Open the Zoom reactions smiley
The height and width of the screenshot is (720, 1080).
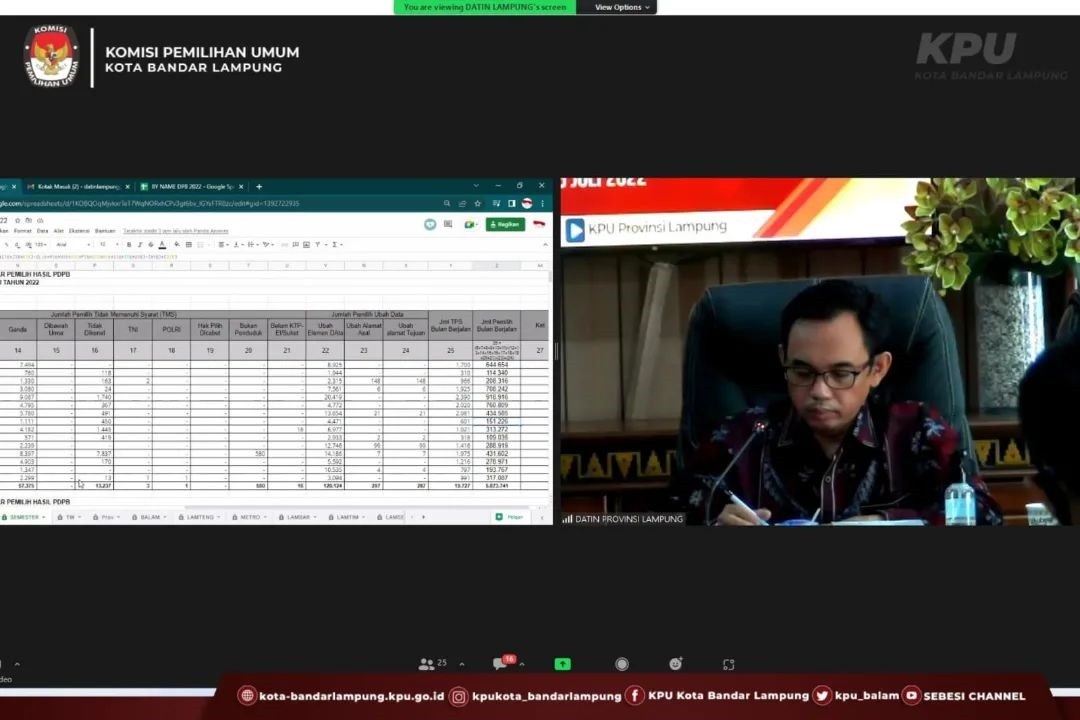pos(676,664)
